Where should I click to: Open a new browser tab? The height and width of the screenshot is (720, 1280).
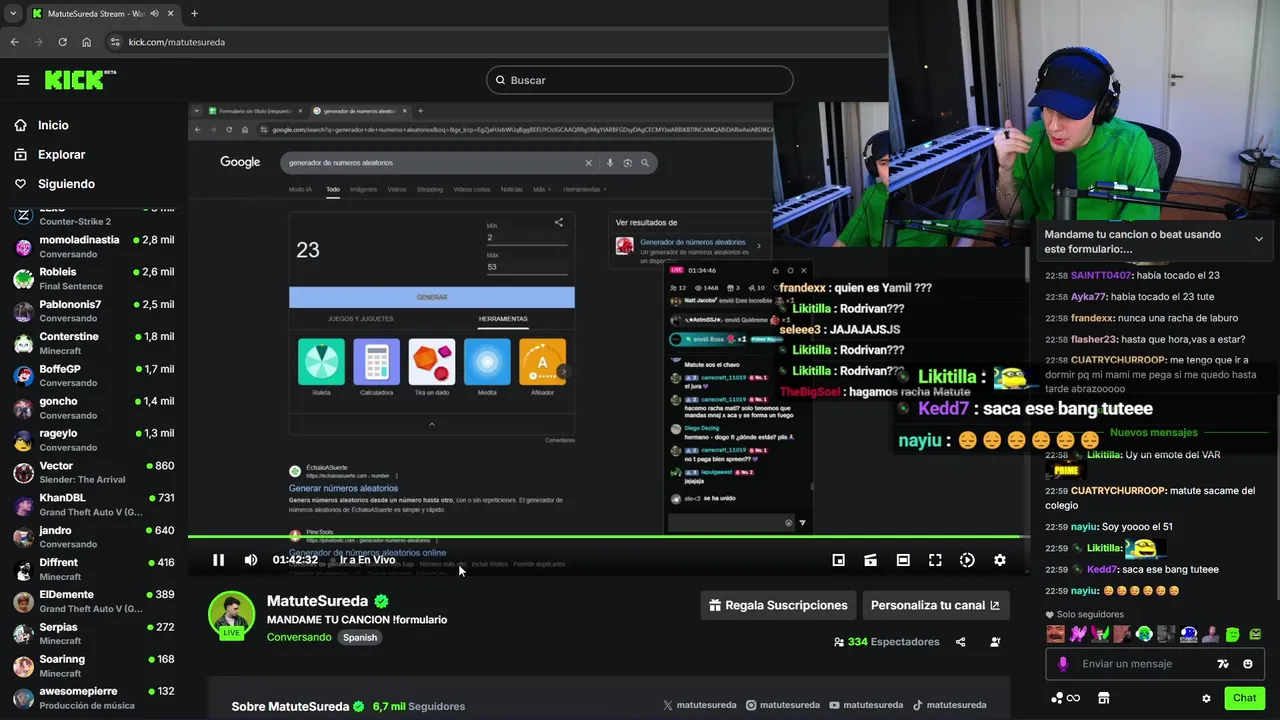tap(194, 13)
